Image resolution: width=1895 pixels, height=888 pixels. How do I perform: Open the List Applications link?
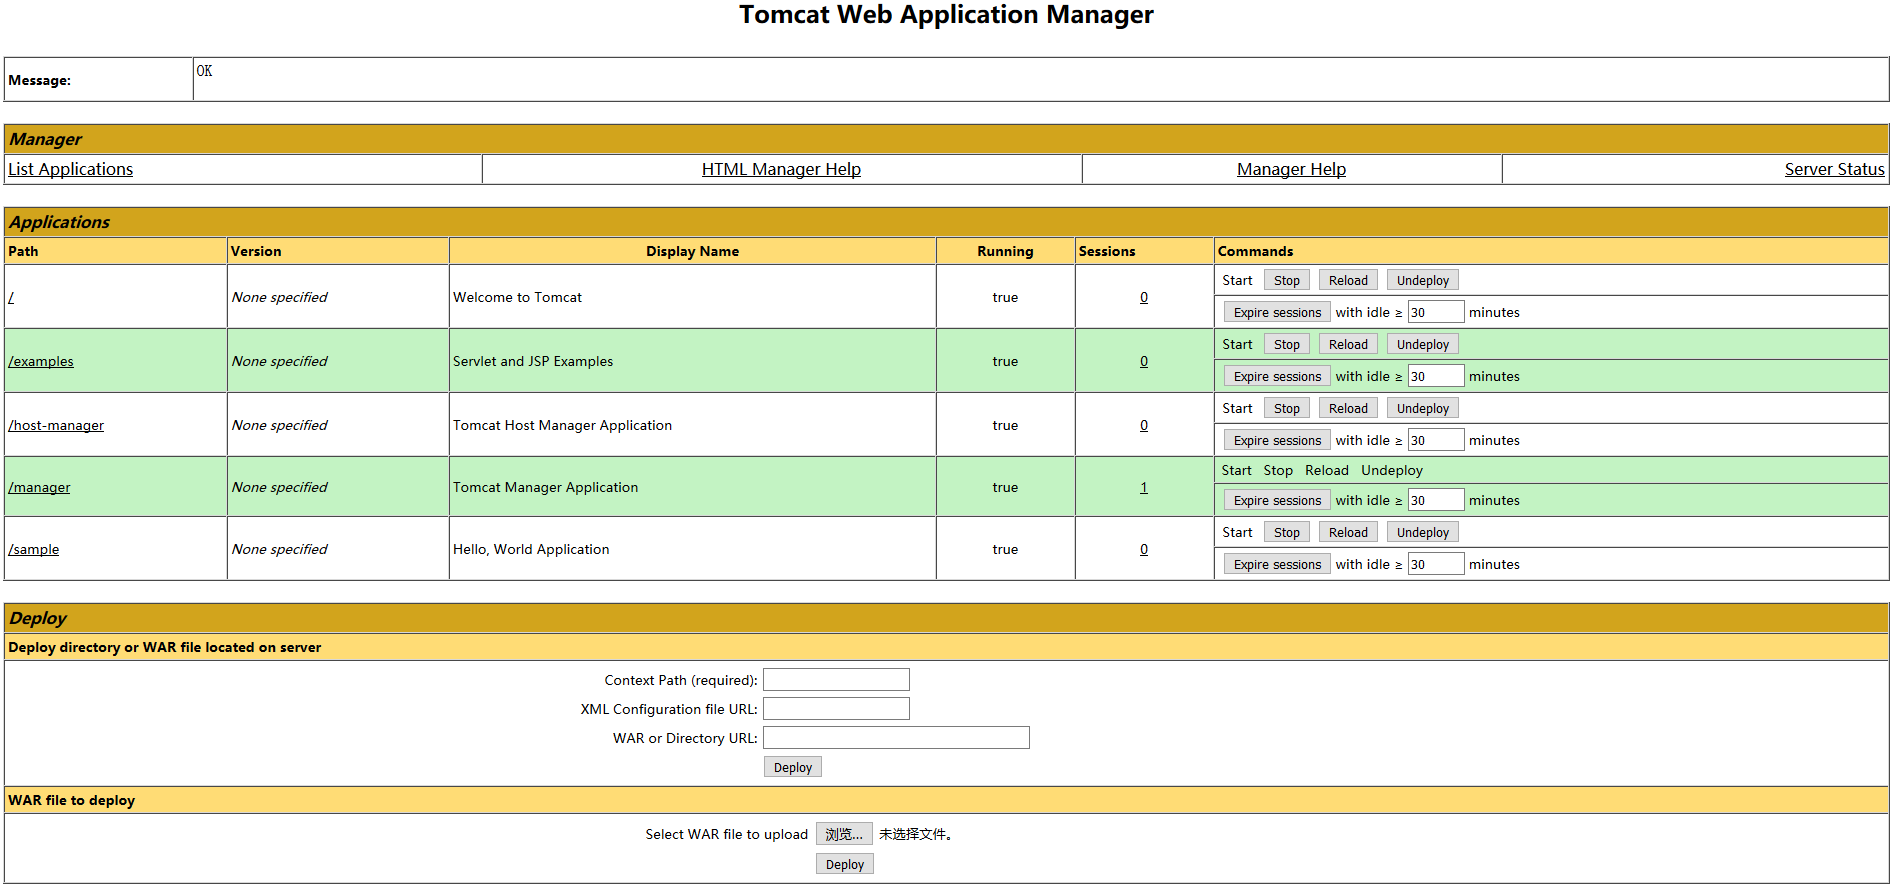(70, 169)
